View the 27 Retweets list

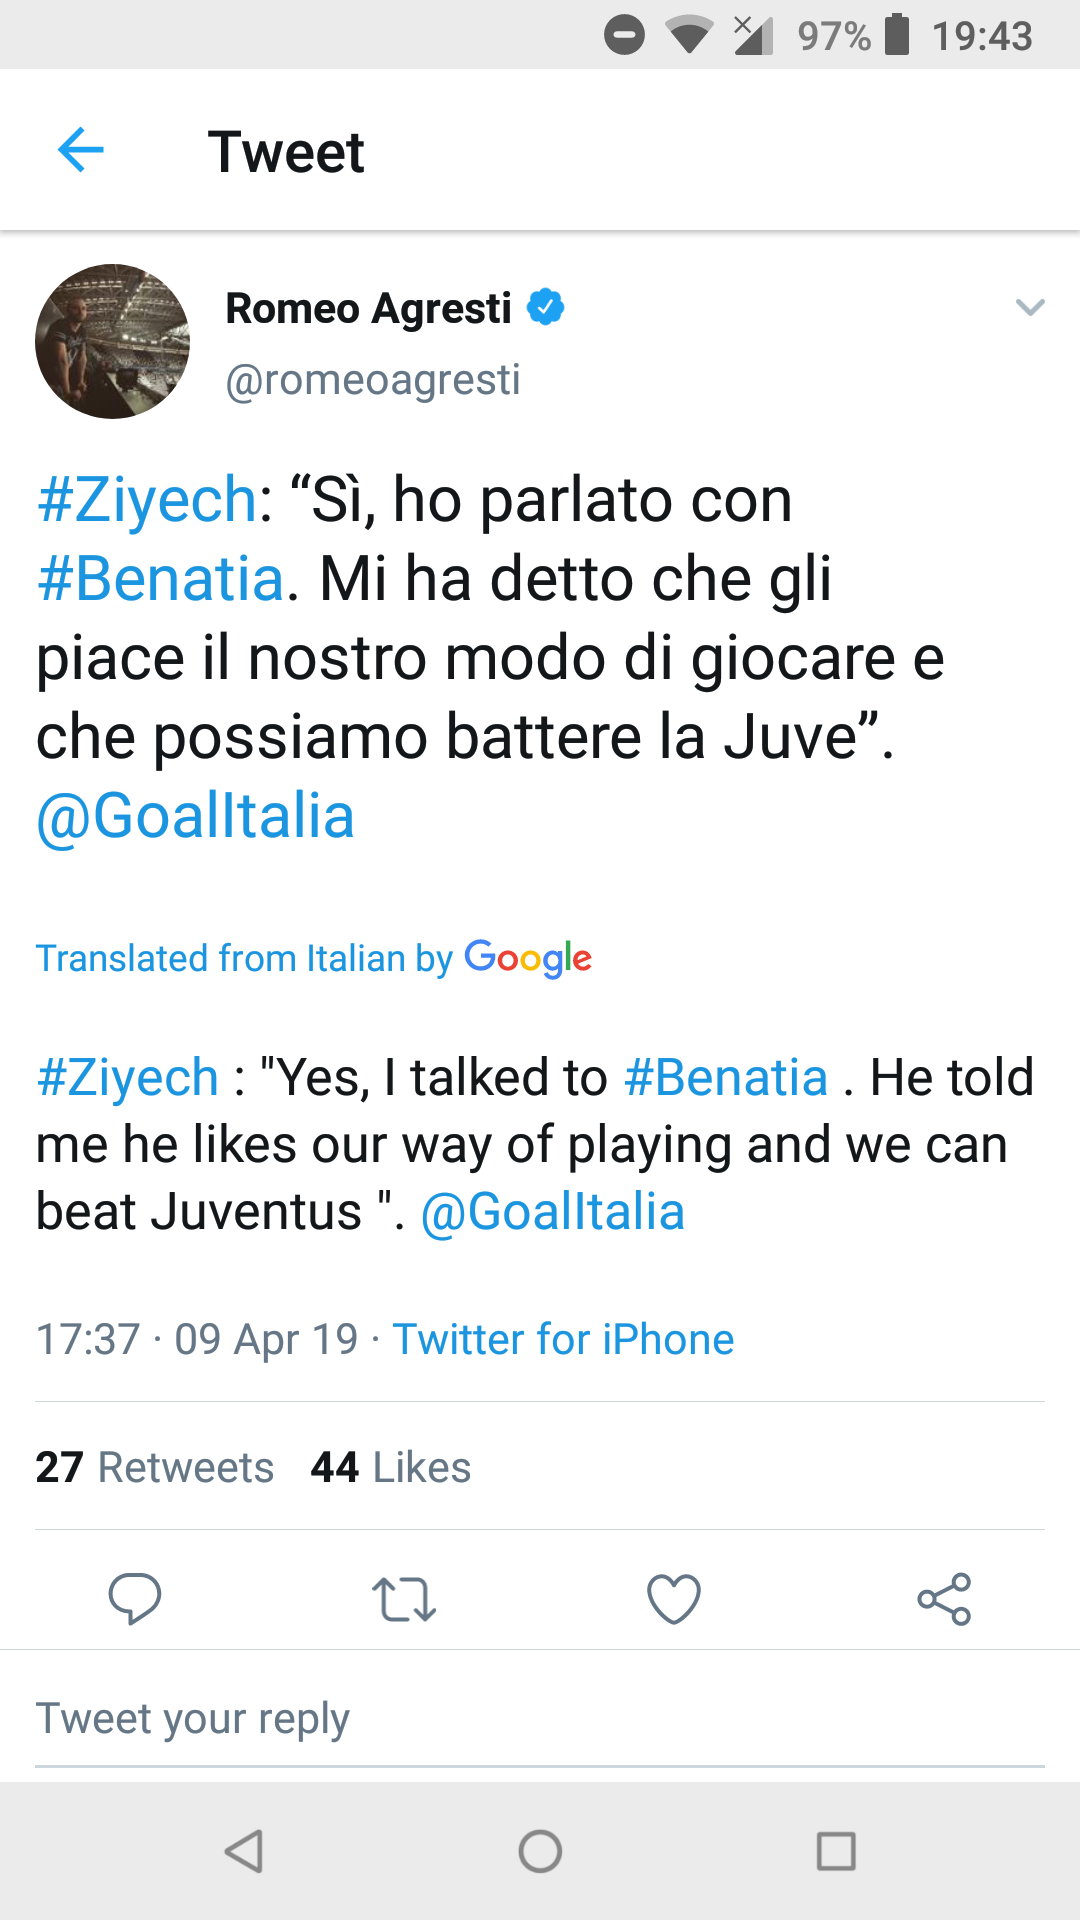pyautogui.click(x=155, y=1467)
